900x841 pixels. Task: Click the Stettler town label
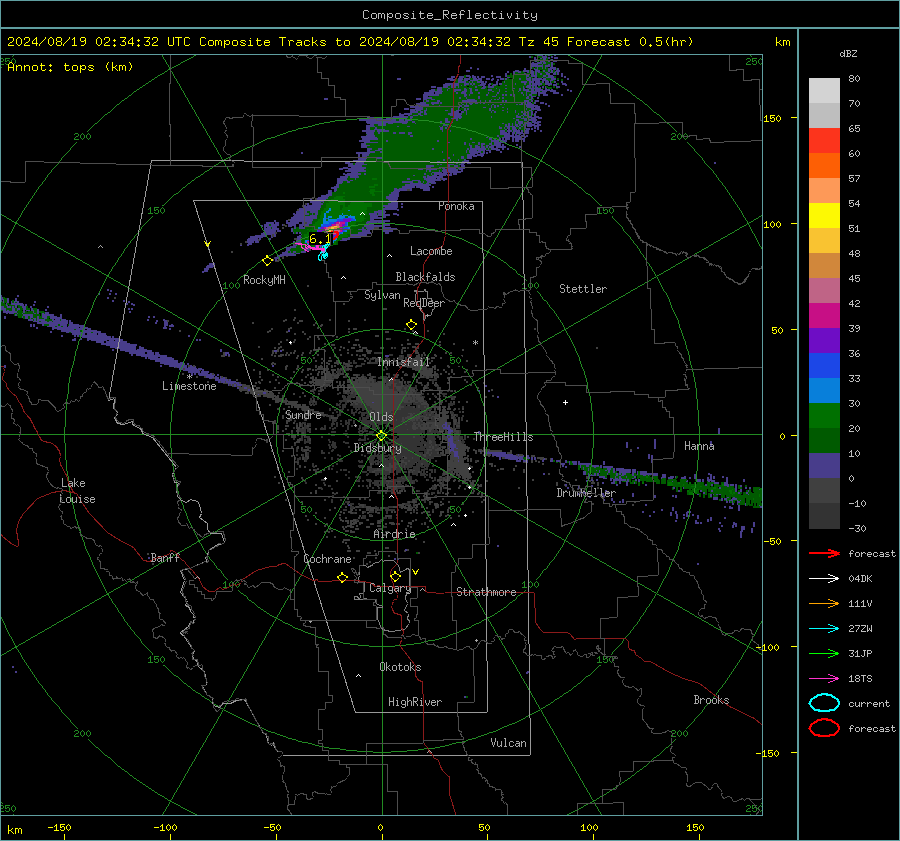(x=583, y=289)
